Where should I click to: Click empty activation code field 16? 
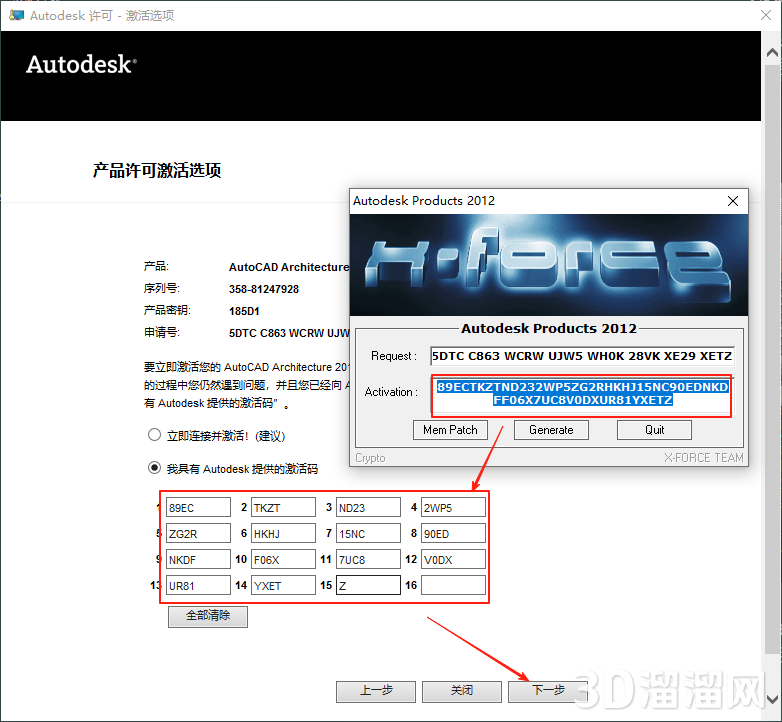[453, 585]
